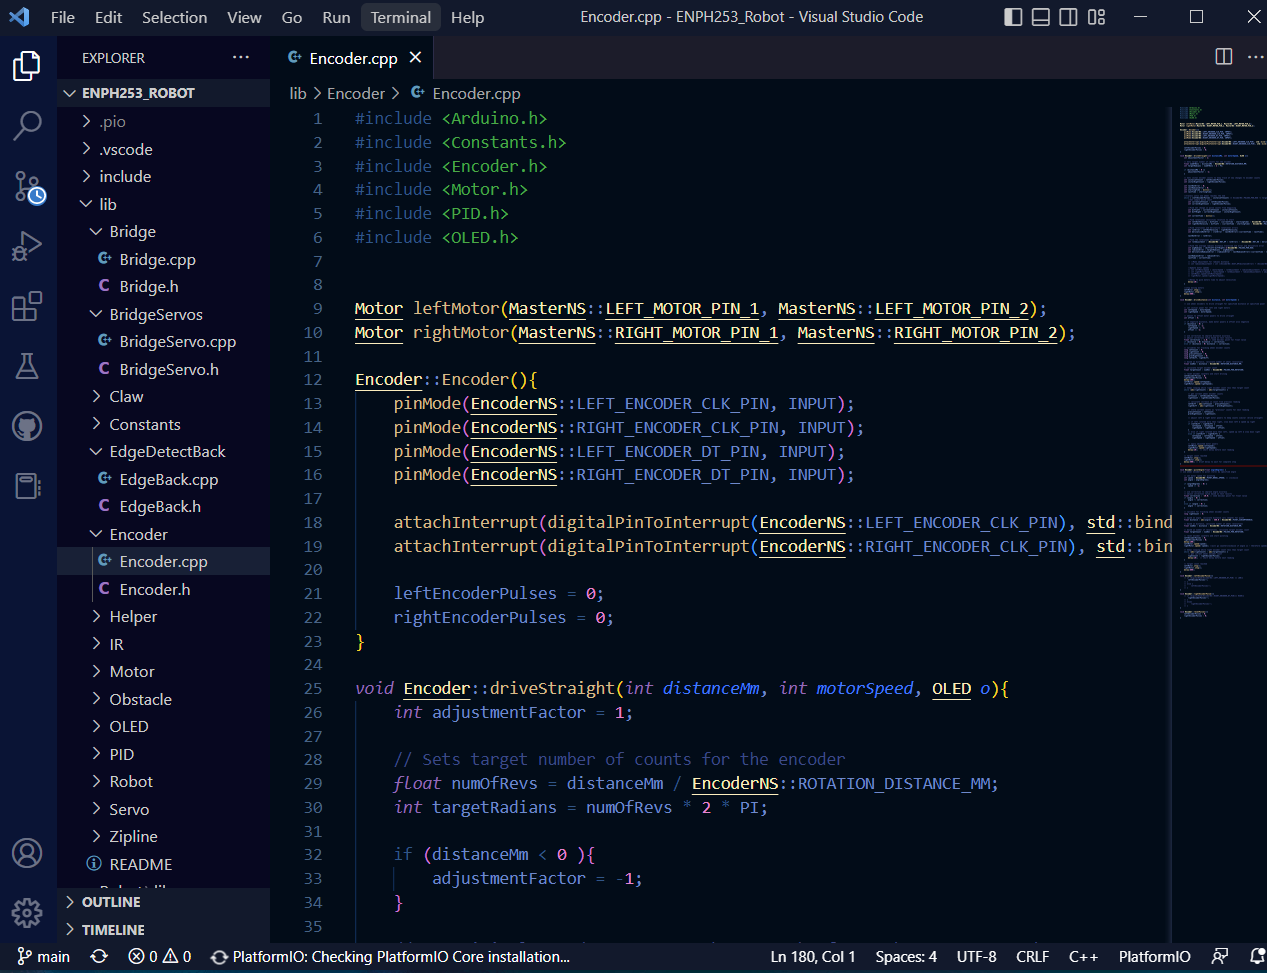Click the main branch indicator
Viewport: 1267px width, 973px height.
[44, 956]
